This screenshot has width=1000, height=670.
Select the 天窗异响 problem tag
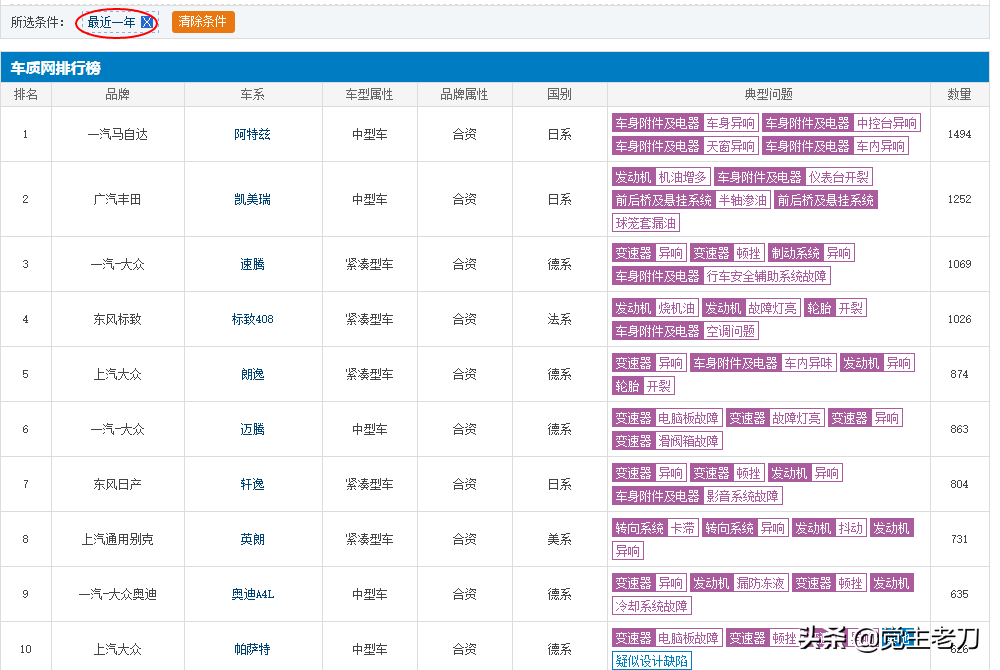(730, 146)
